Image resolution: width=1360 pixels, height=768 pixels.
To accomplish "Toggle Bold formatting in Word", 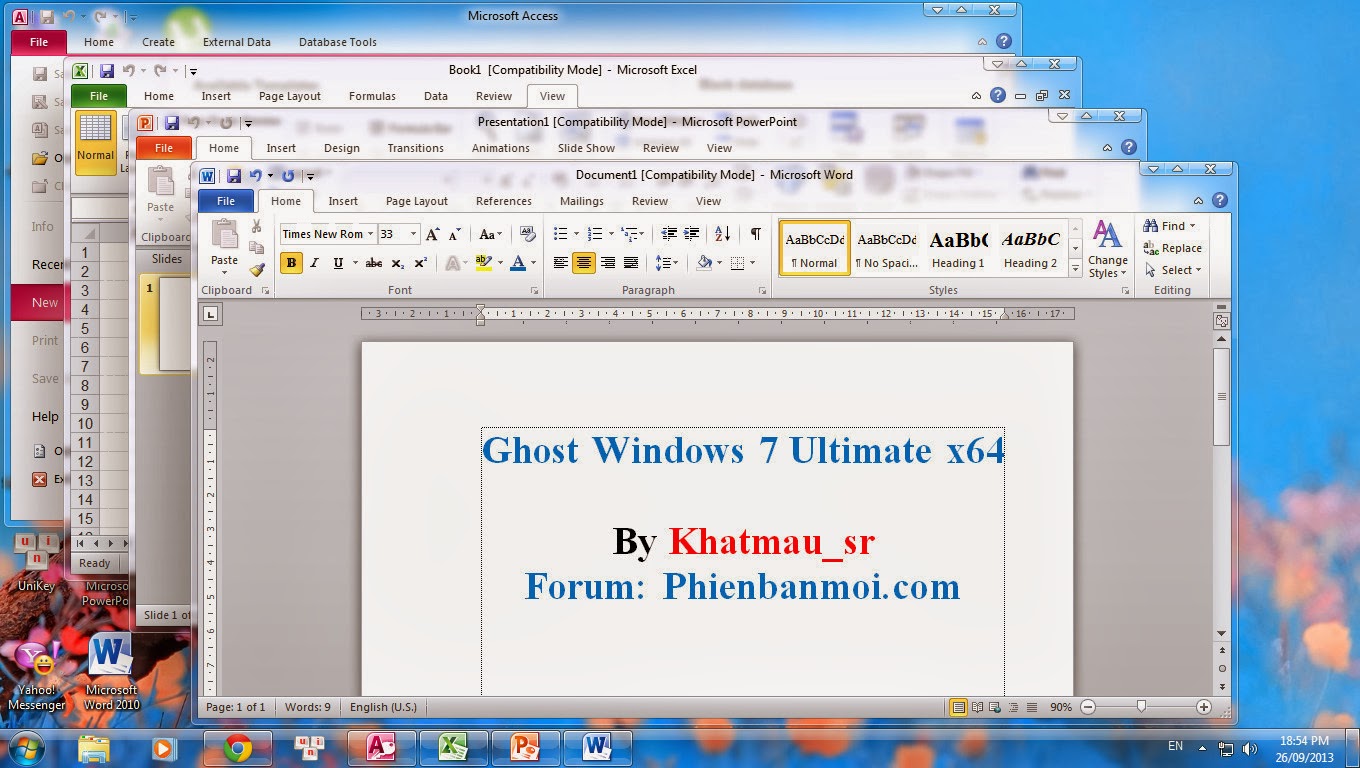I will tap(291, 263).
